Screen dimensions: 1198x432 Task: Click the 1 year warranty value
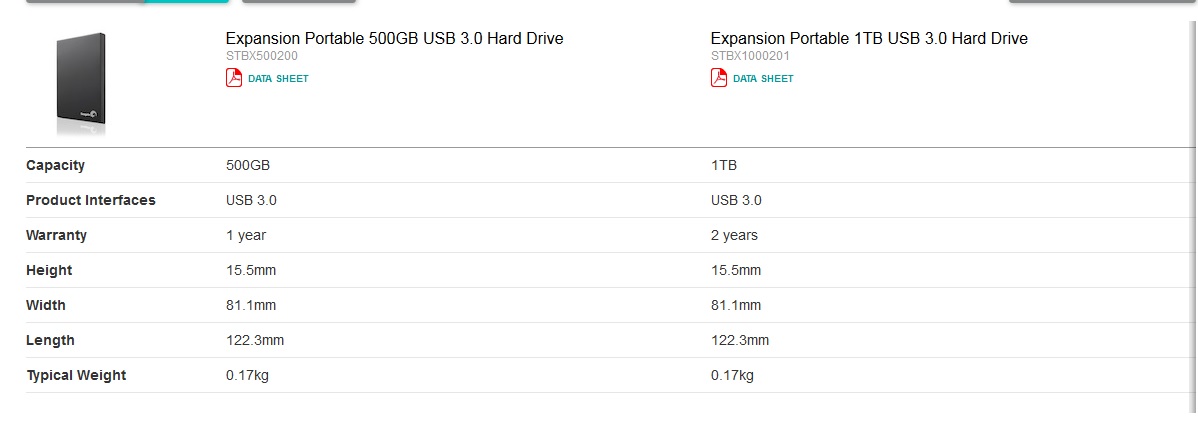pyautogui.click(x=246, y=235)
